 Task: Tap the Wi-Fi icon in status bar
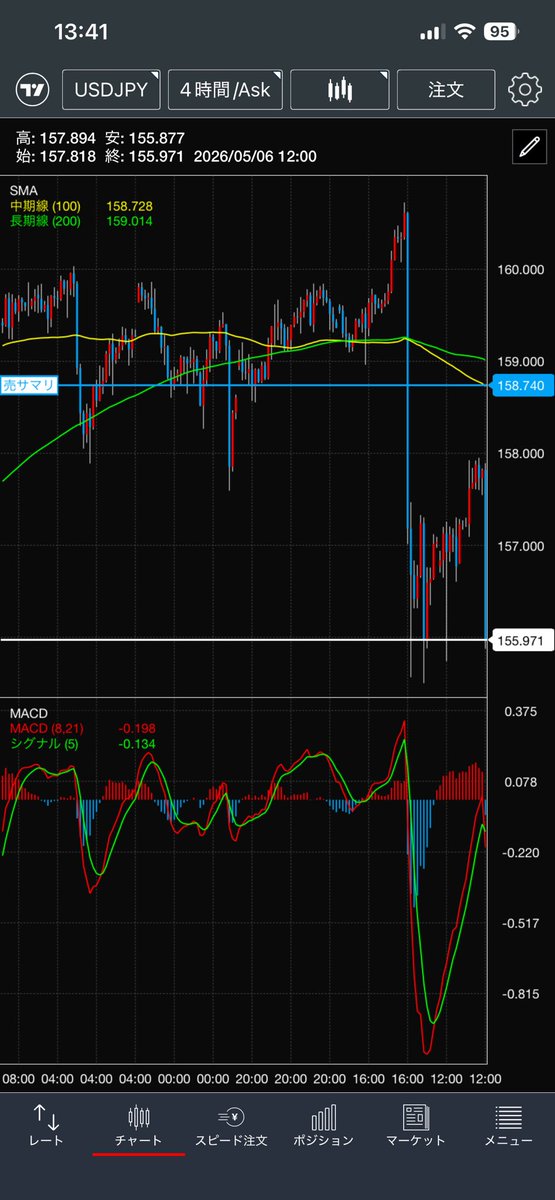463,32
